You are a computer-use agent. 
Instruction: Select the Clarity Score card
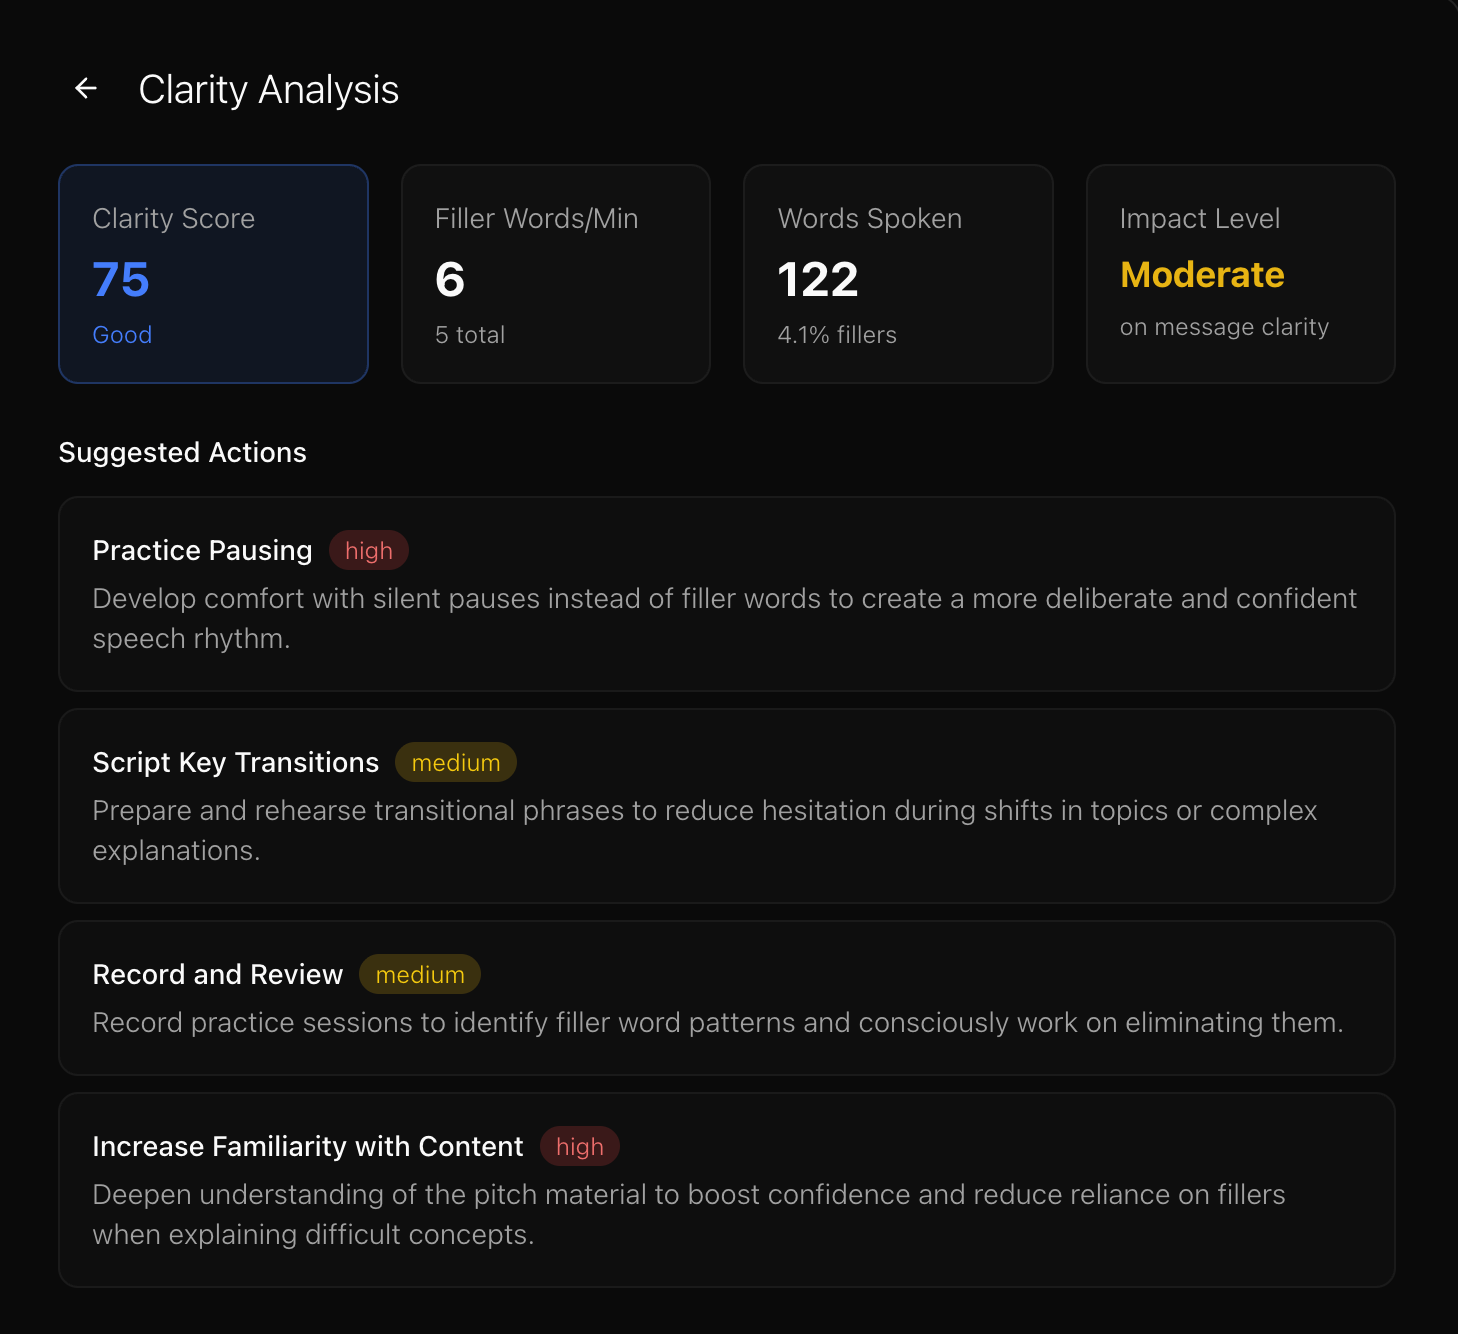point(213,273)
